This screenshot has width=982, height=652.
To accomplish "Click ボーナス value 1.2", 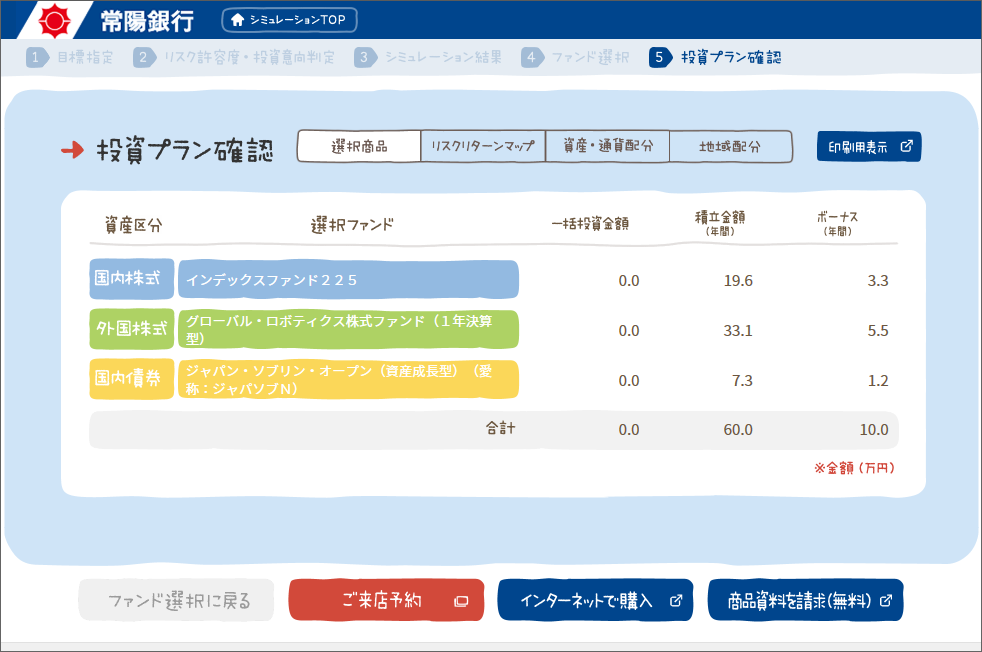I will click(x=877, y=381).
